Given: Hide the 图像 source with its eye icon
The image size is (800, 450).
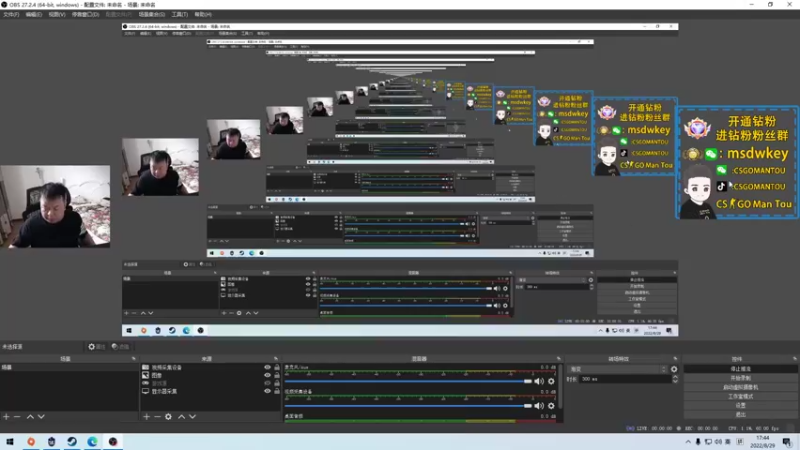Looking at the screenshot, I should (267, 375).
